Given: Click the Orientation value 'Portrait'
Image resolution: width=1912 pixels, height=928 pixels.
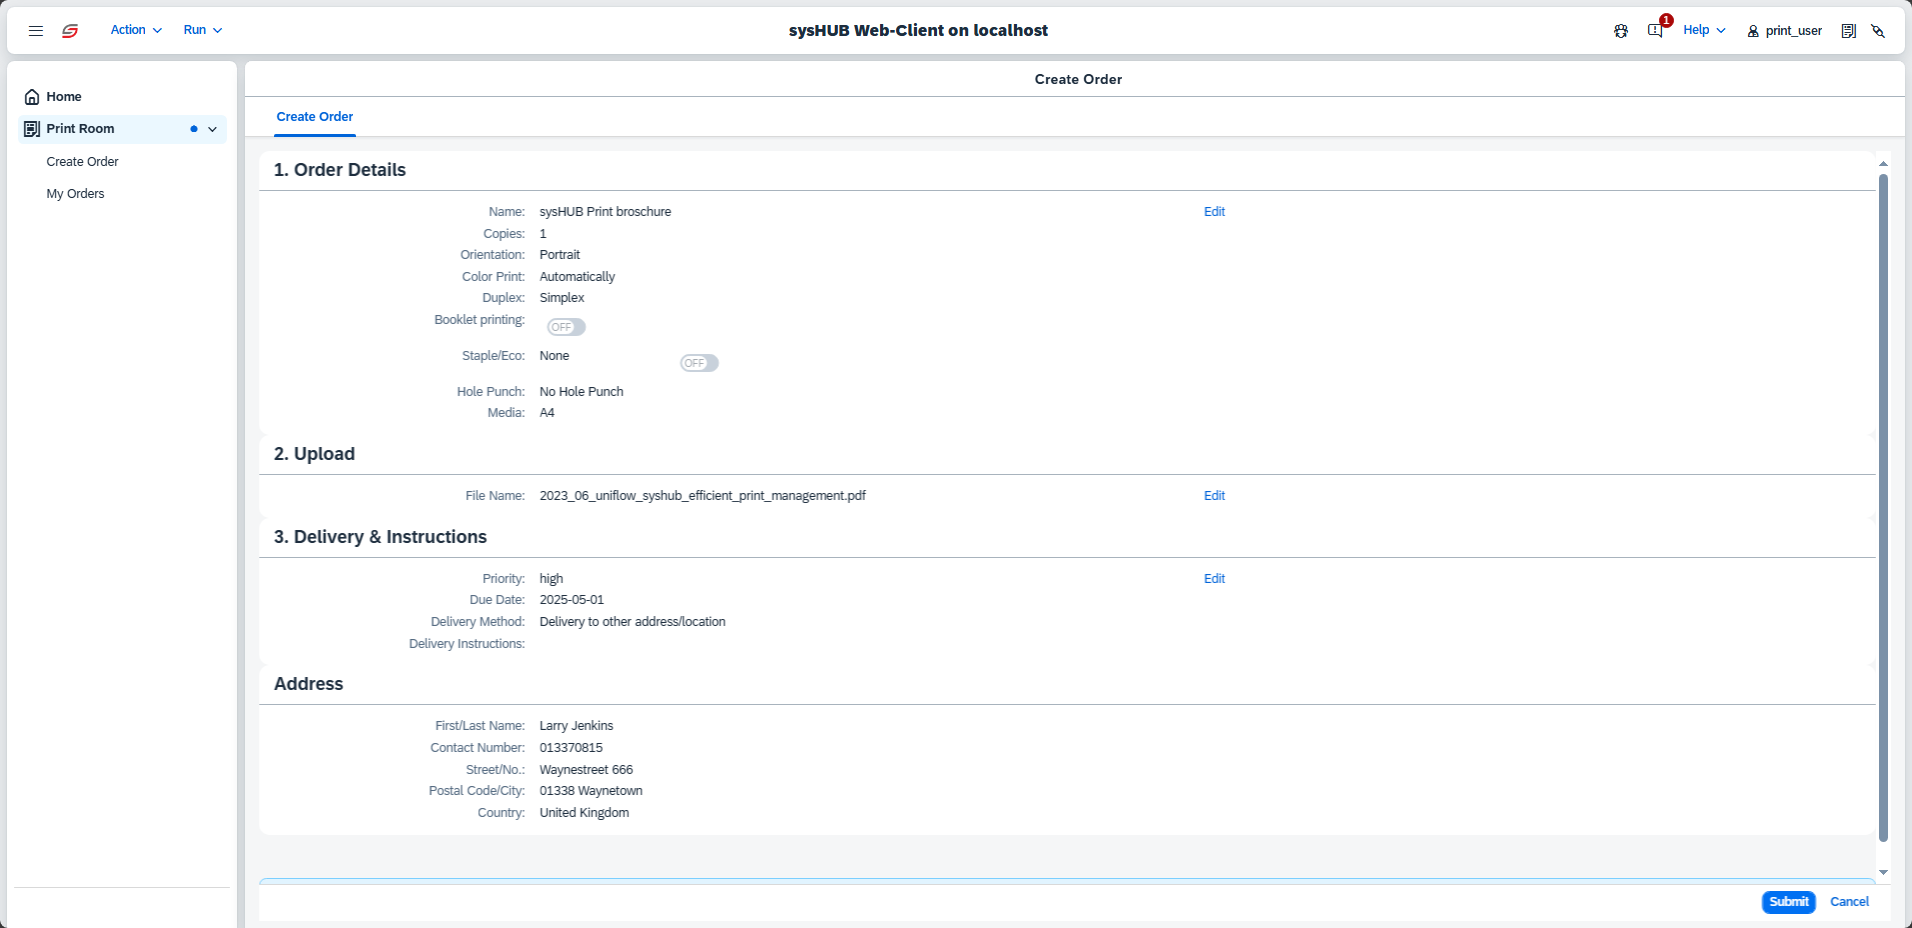Looking at the screenshot, I should click(x=559, y=255).
